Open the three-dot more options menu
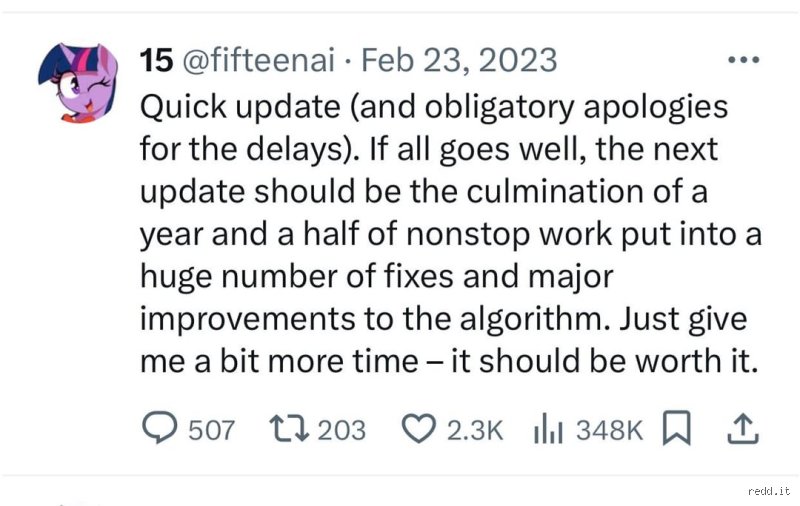 click(744, 60)
